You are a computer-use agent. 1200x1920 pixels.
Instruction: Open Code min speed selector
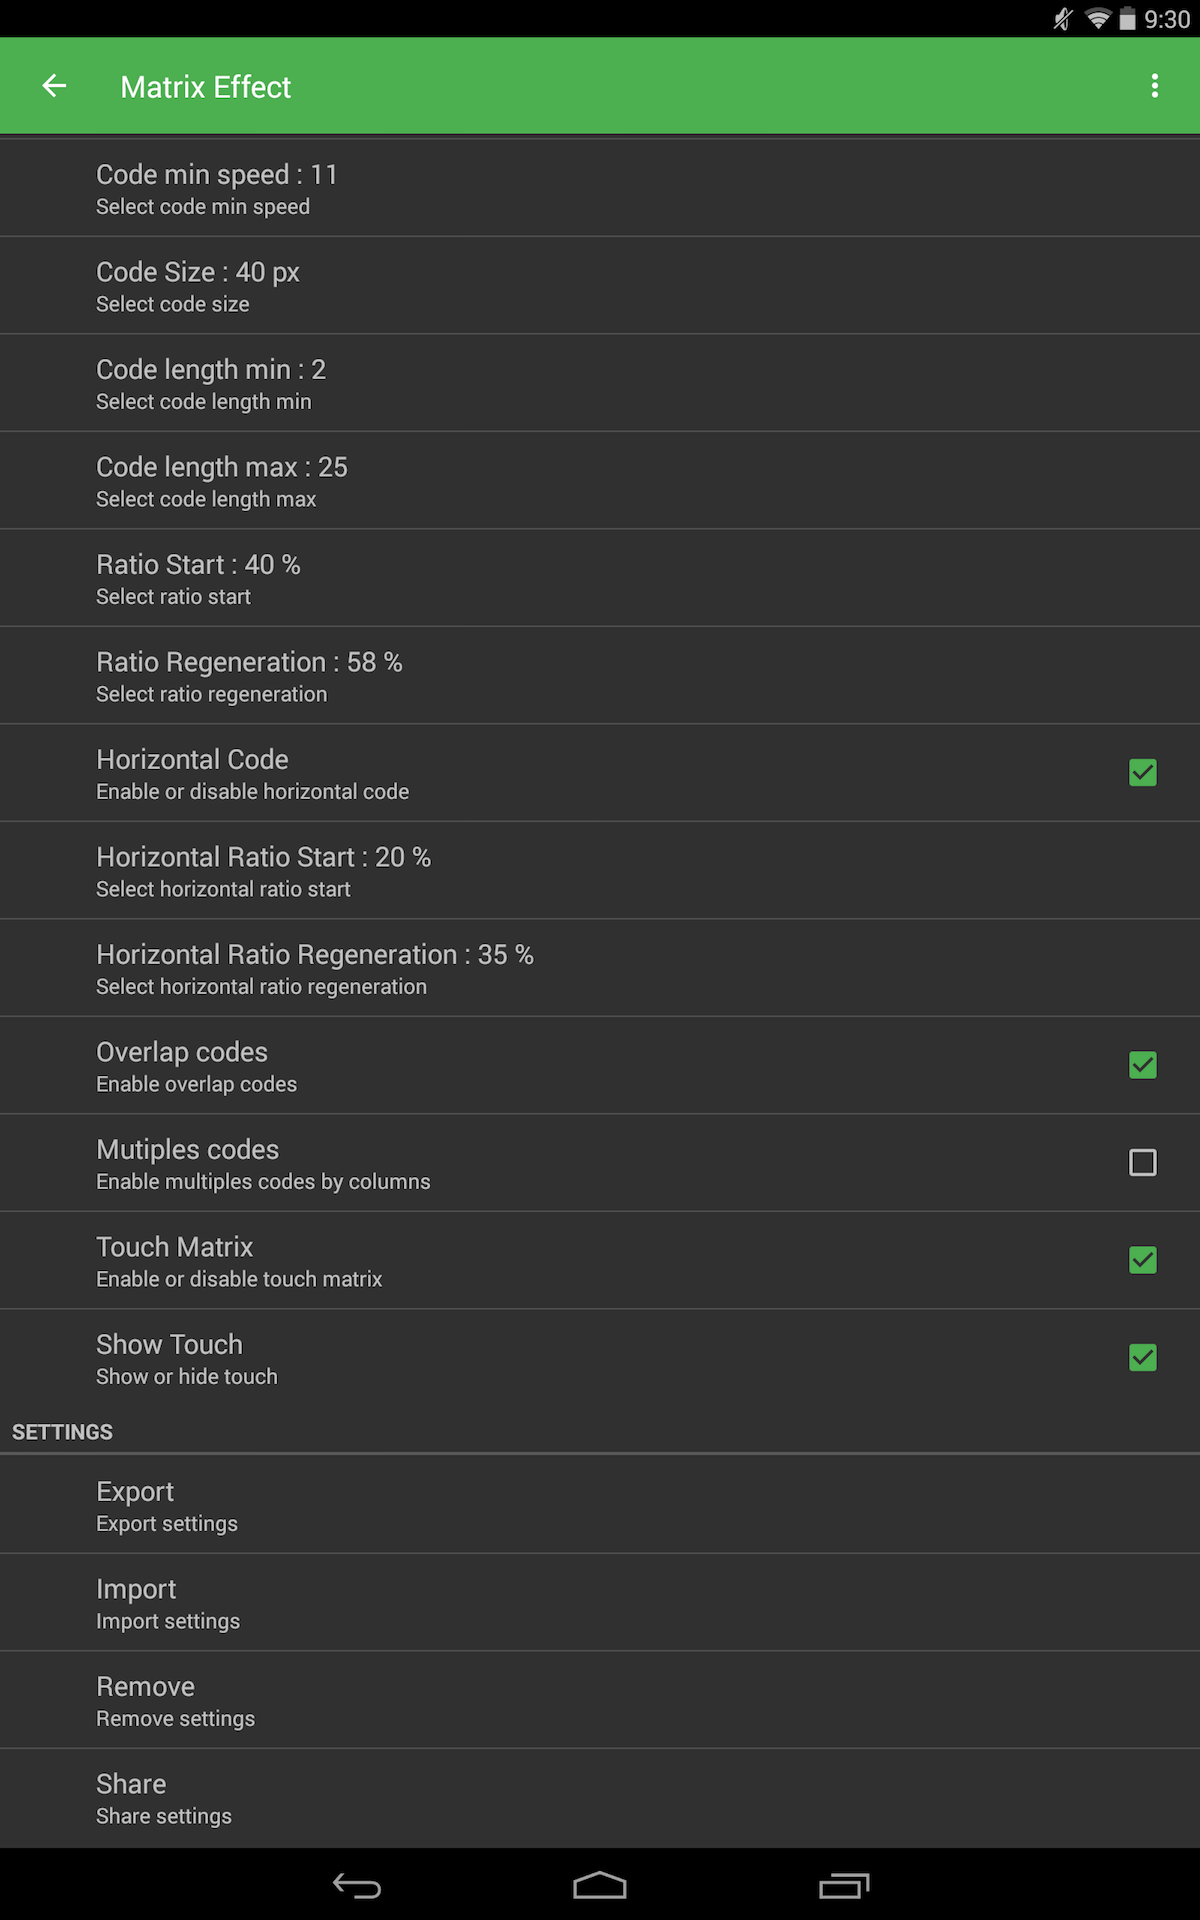600,188
